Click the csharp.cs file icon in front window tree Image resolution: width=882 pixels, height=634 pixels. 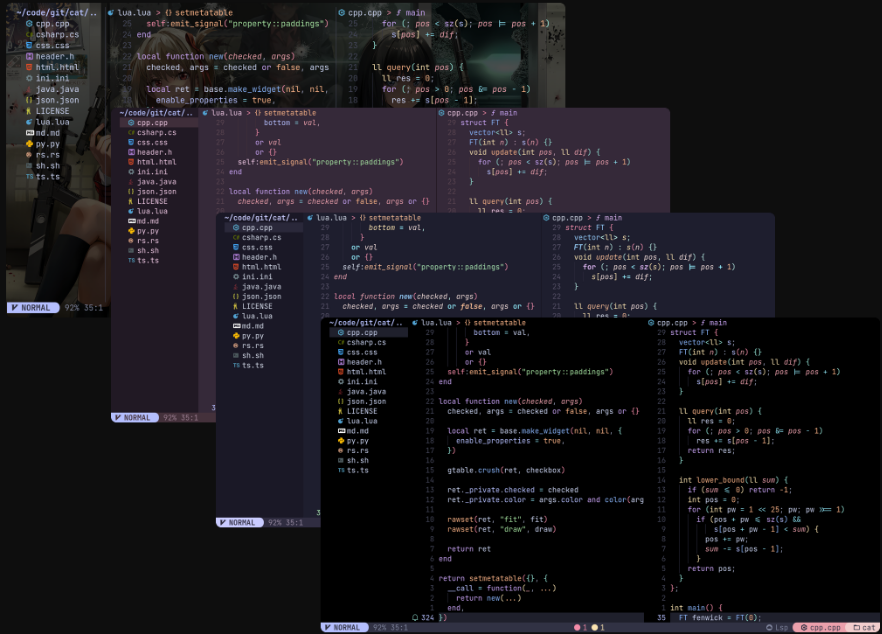pos(341,343)
